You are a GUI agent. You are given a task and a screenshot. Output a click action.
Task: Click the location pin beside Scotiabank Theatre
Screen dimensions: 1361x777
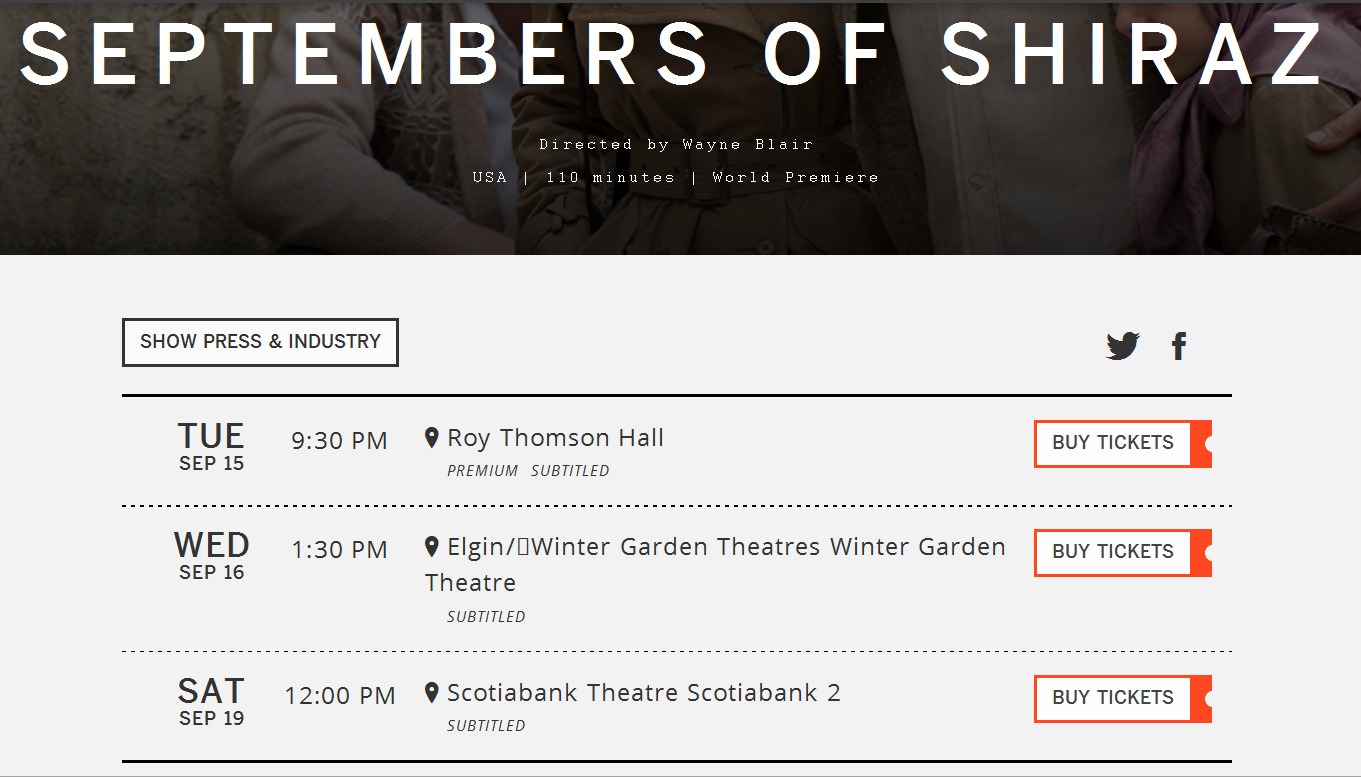(x=432, y=693)
